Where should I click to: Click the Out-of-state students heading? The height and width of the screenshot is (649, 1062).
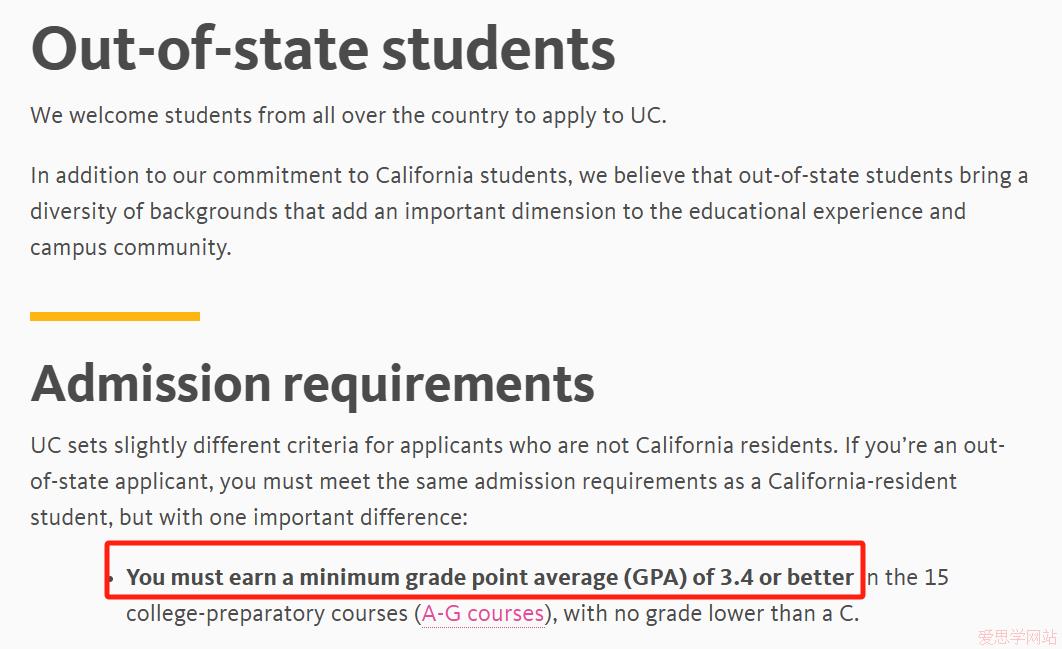click(323, 49)
